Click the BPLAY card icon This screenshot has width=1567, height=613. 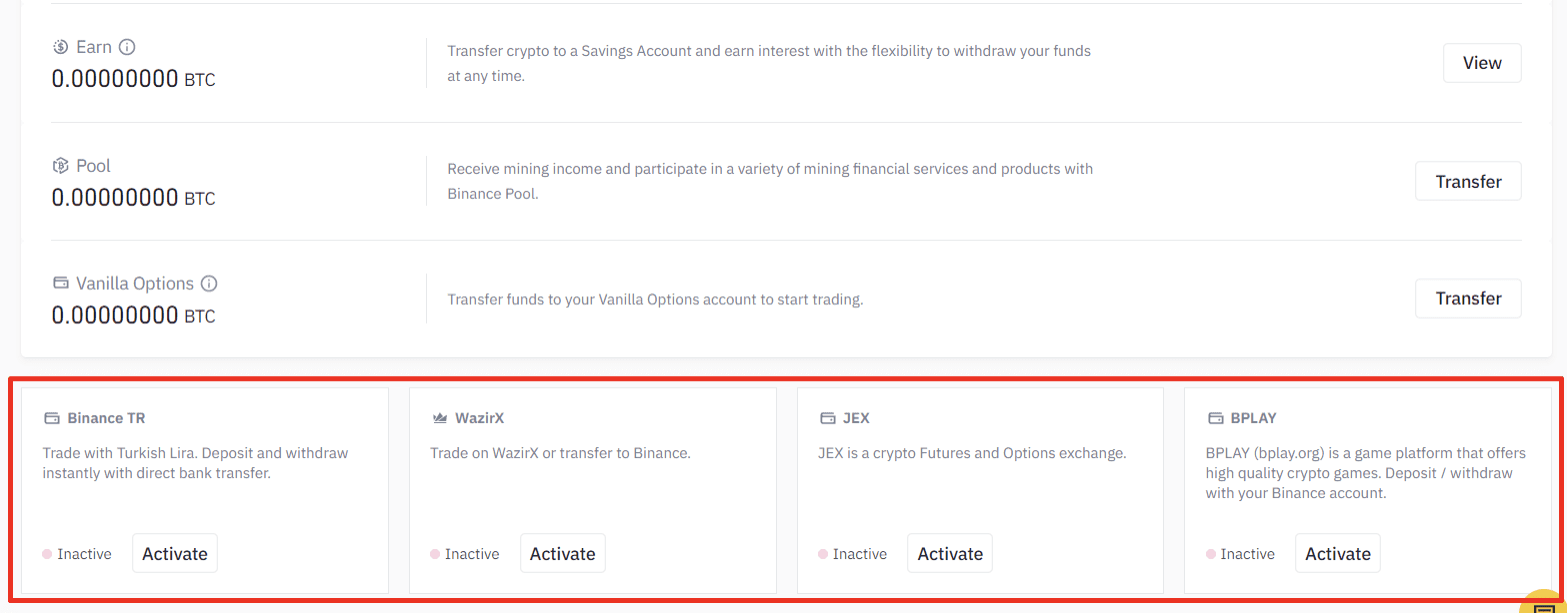tap(1215, 418)
